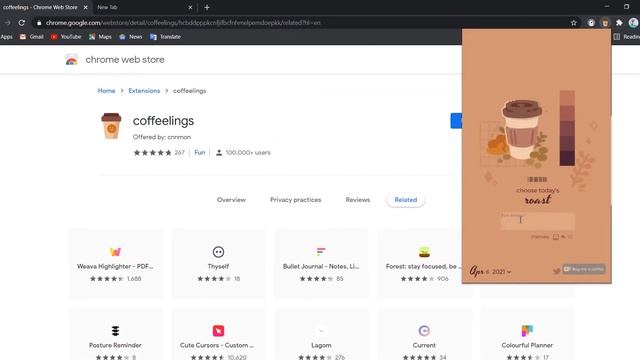This screenshot has height=360, width=640.
Task: Bookmark this page with the star icon
Action: (573, 23)
